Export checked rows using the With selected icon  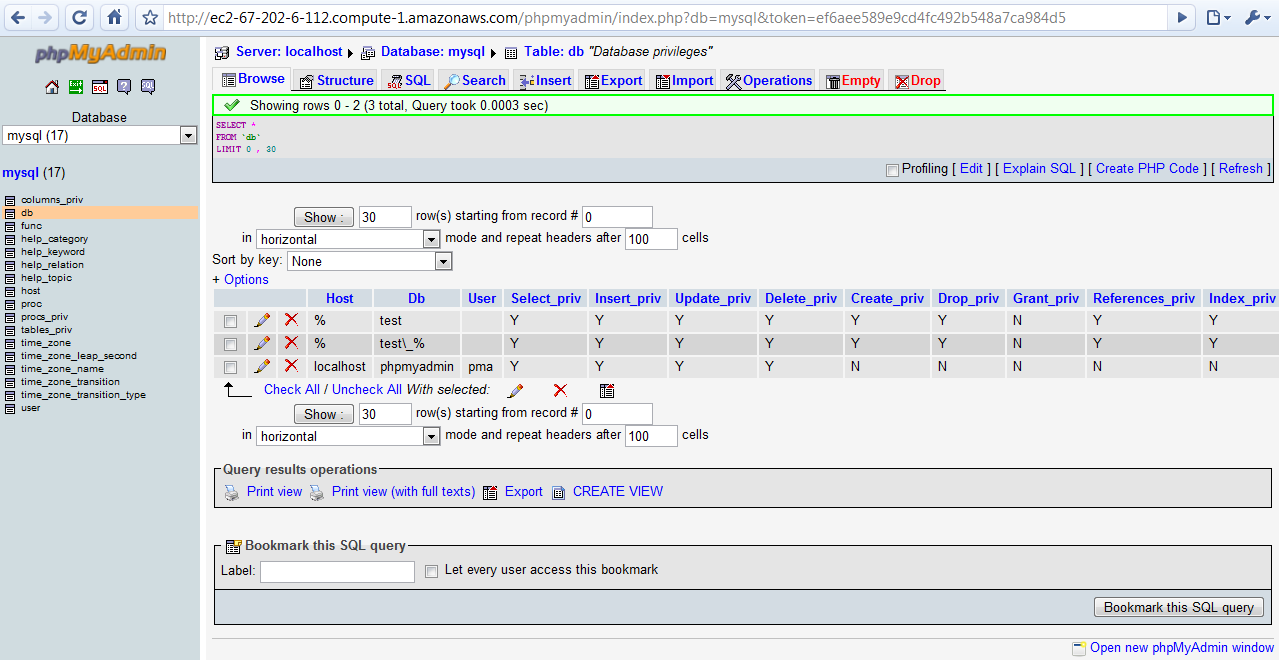tap(607, 390)
